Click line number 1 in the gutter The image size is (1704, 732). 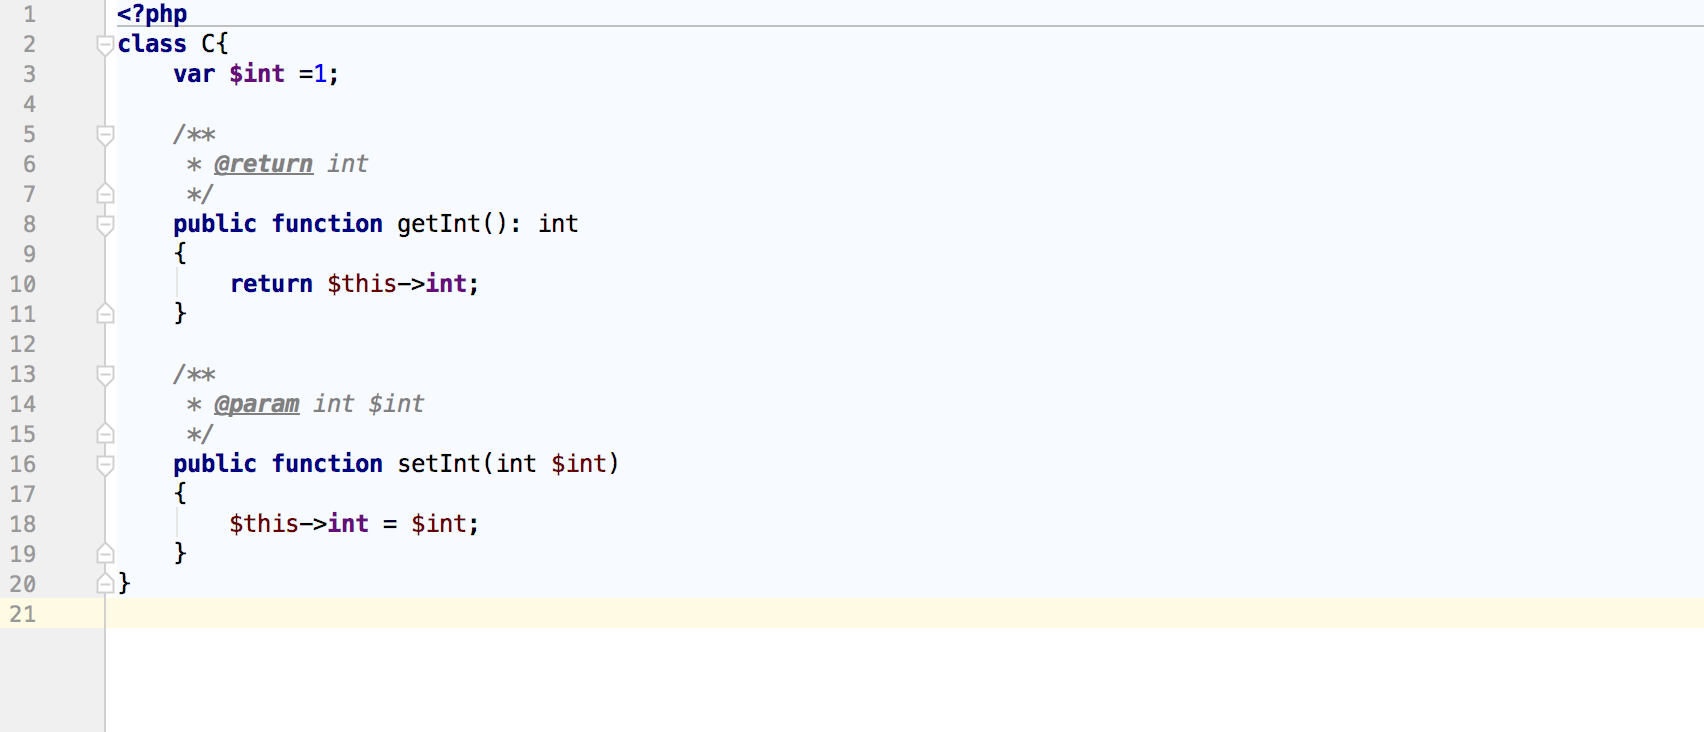tap(29, 14)
